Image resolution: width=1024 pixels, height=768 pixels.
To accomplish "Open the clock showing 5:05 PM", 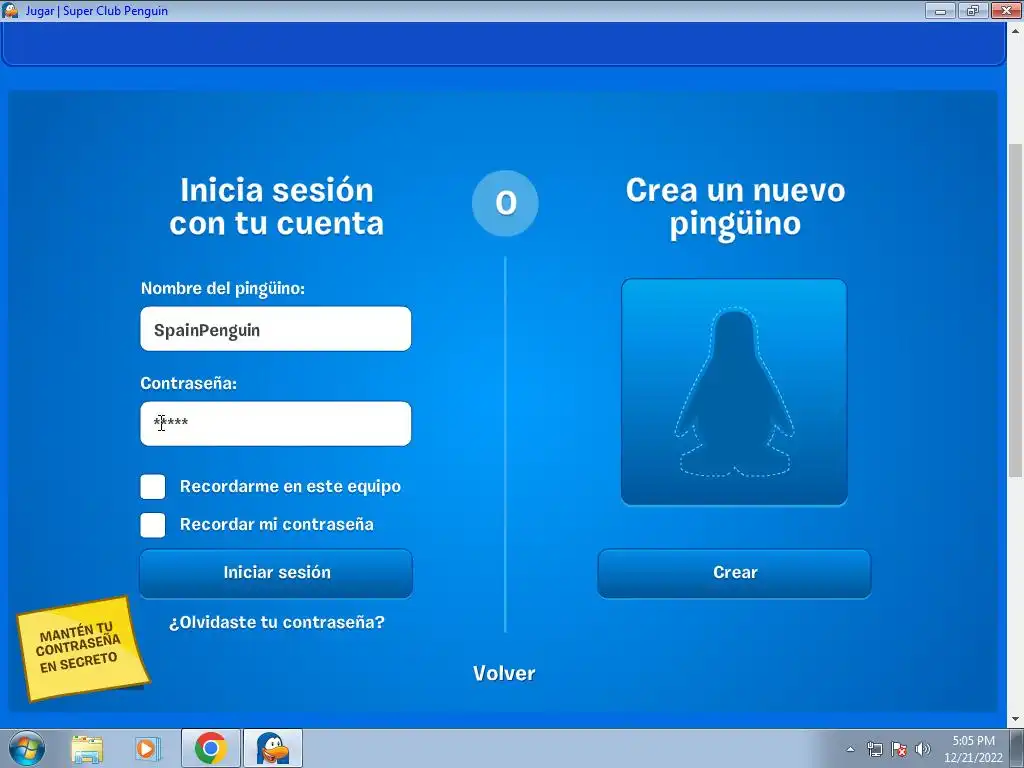I will (x=973, y=749).
